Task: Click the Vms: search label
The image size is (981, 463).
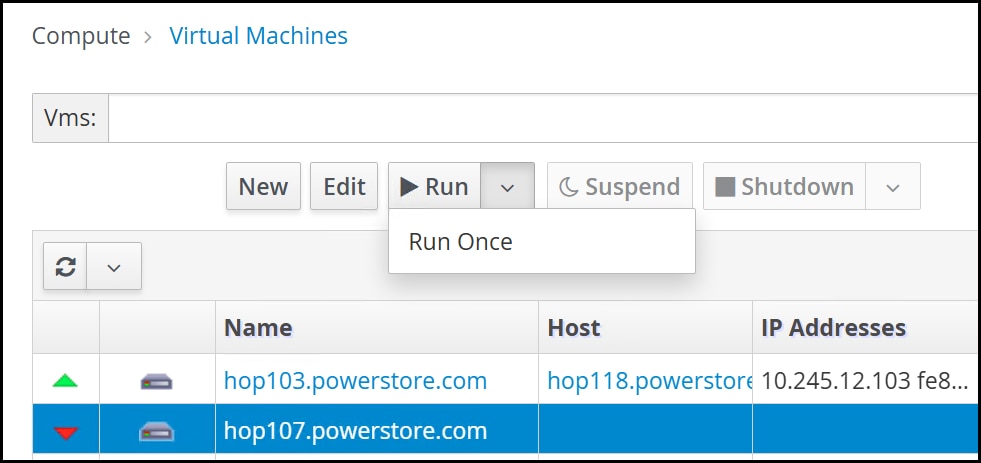Action: pyautogui.click(x=70, y=118)
